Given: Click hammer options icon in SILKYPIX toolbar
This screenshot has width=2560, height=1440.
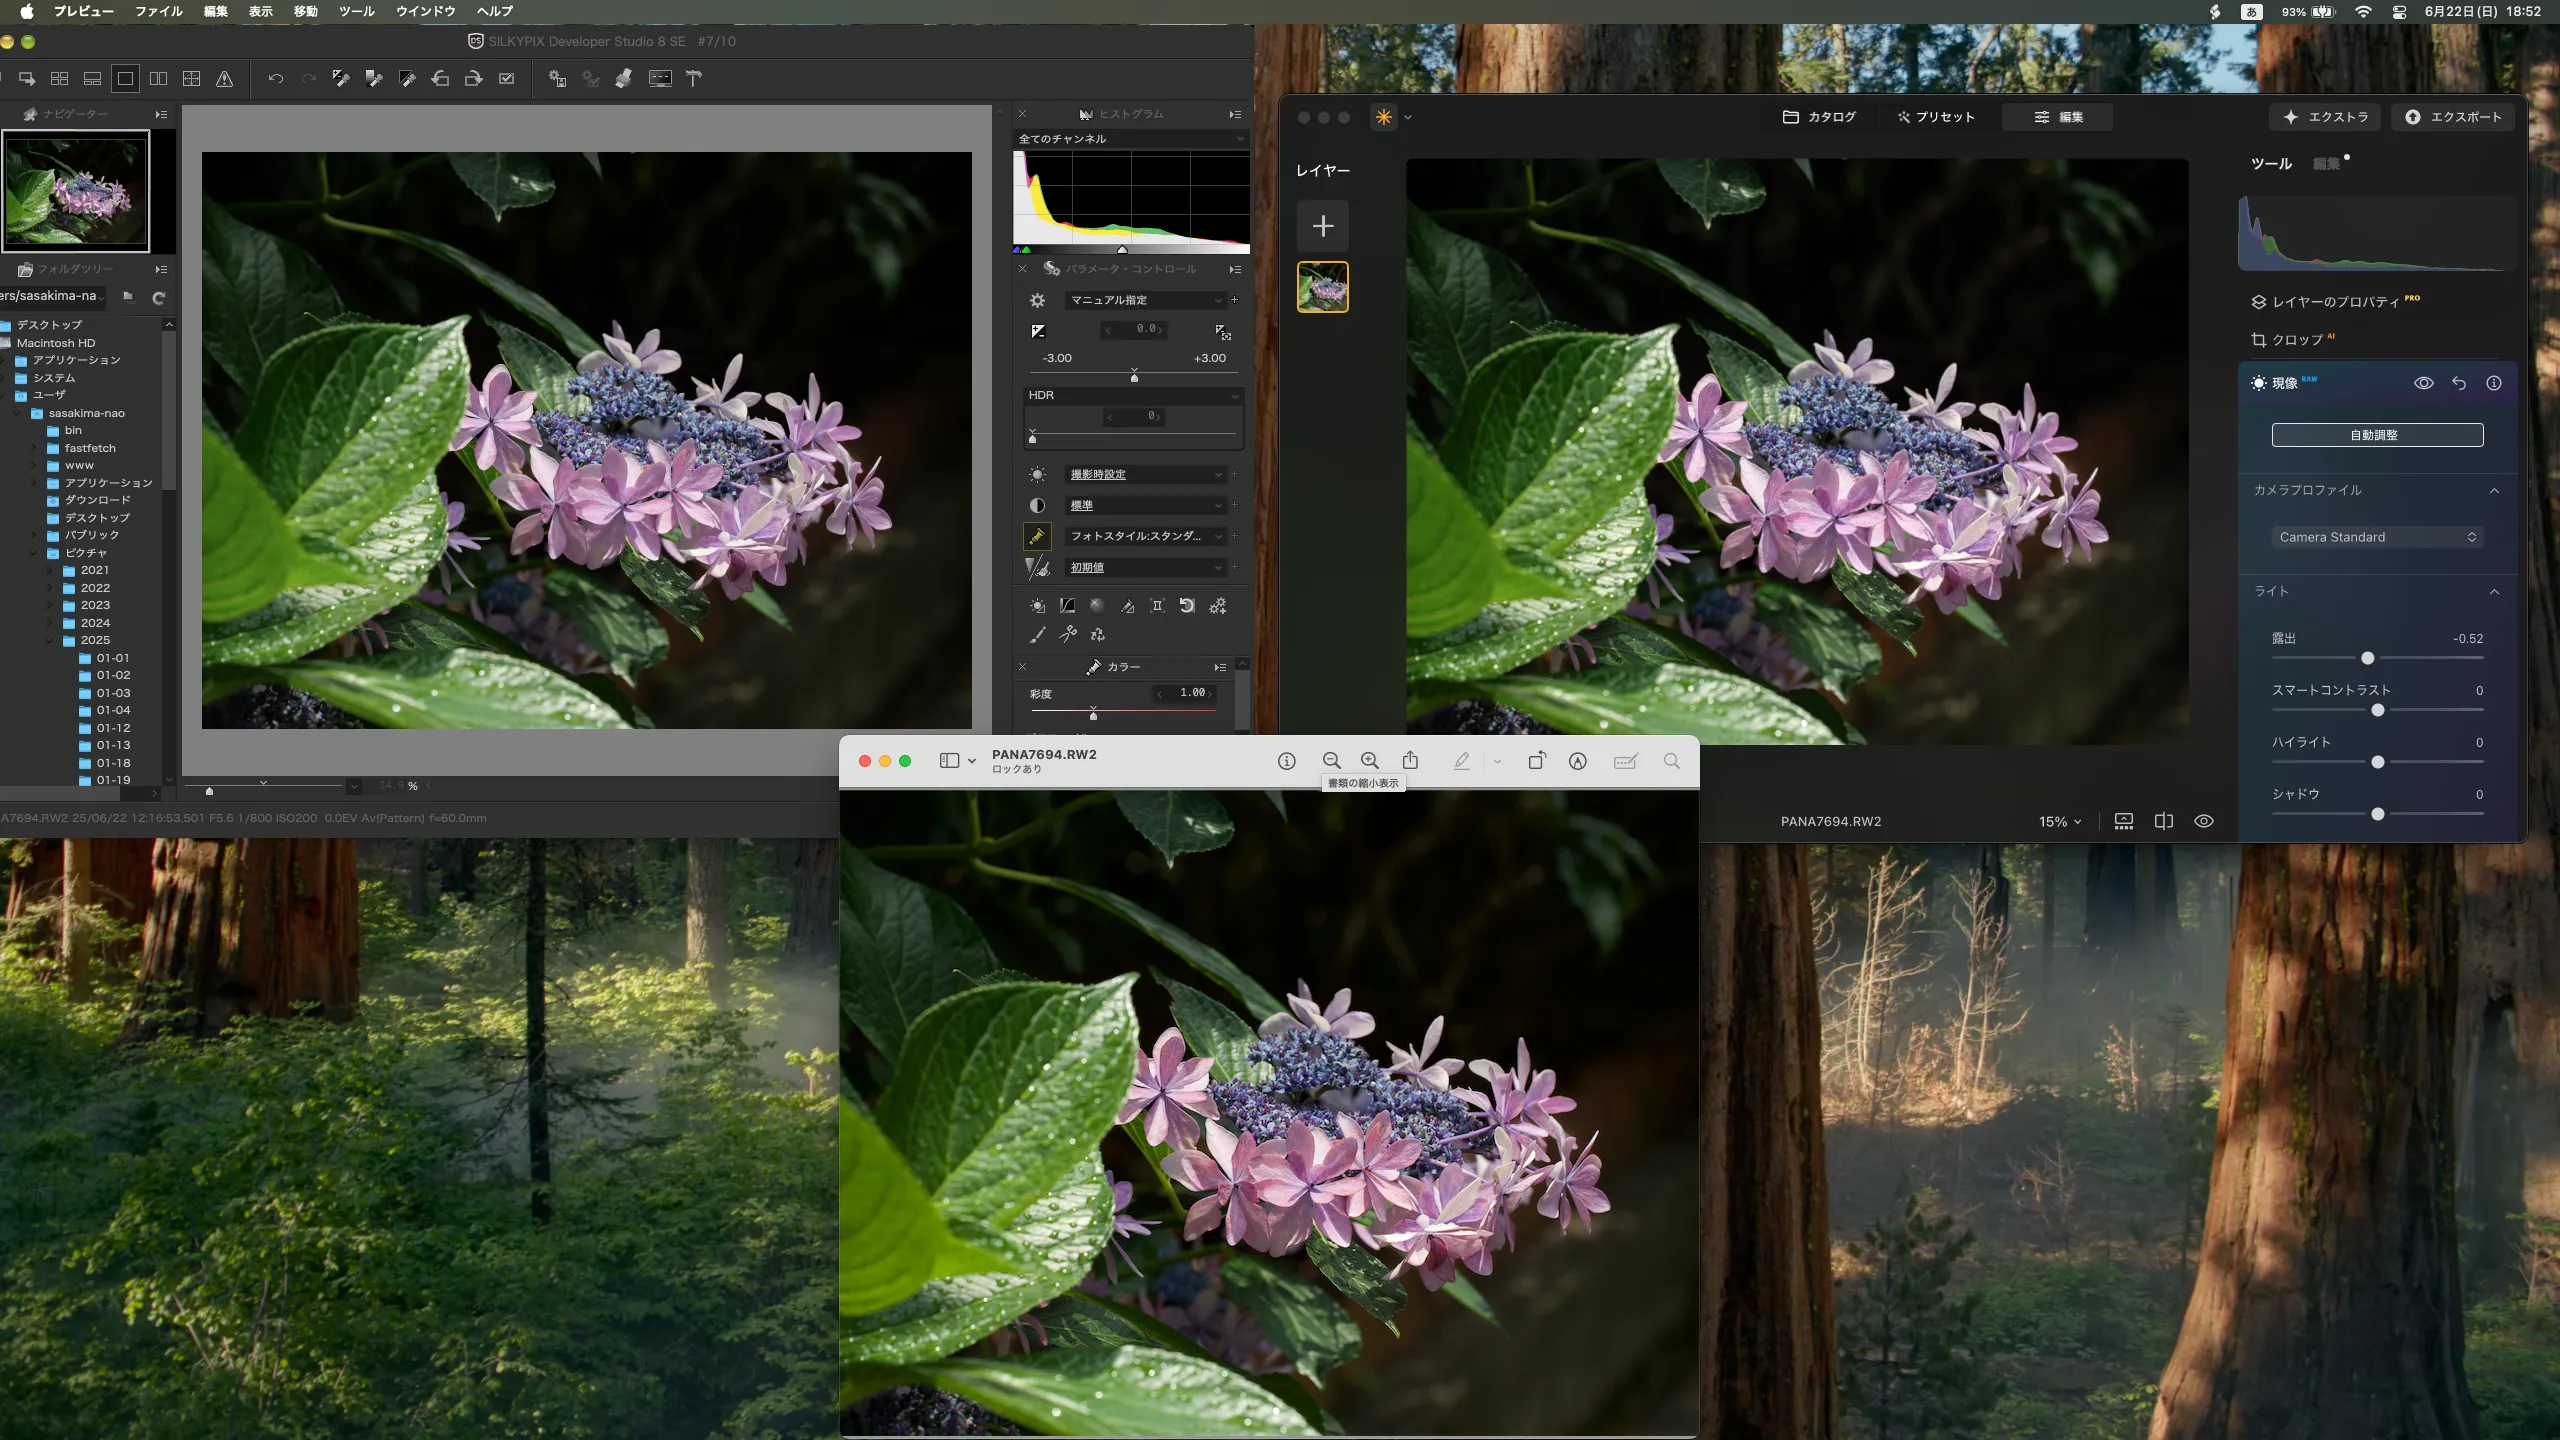Looking at the screenshot, I should 694,78.
